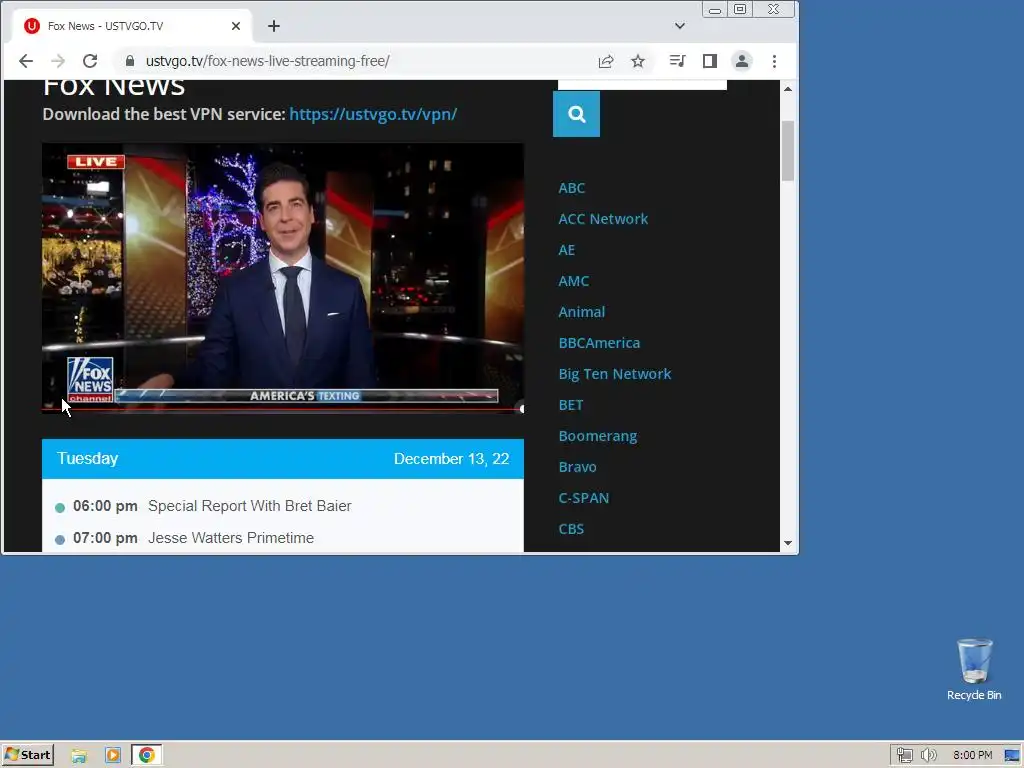1024x768 pixels.
Task: Open the ABC channel link
Action: pyautogui.click(x=571, y=188)
